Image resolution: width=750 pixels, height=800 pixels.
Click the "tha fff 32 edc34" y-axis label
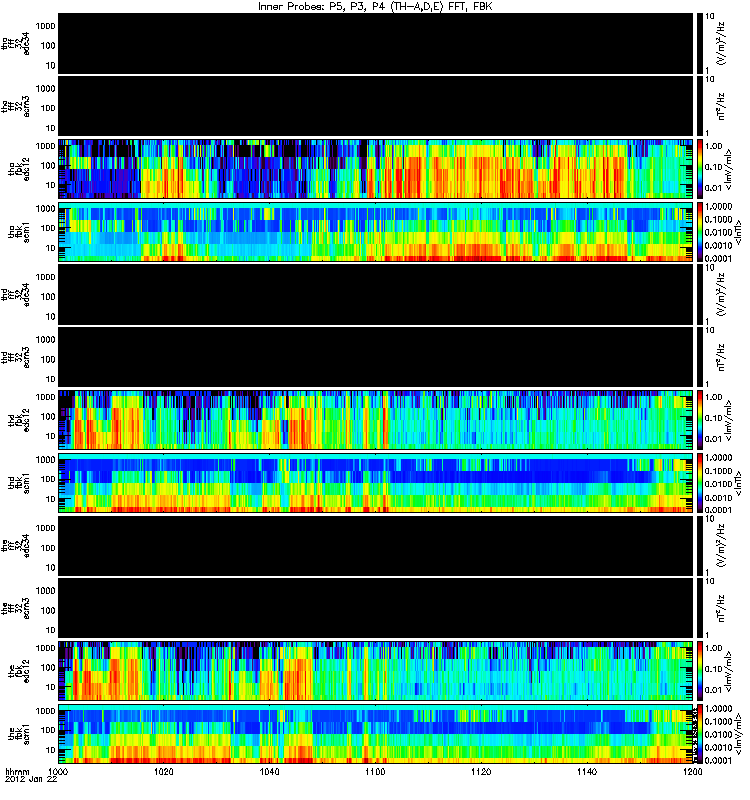16,44
